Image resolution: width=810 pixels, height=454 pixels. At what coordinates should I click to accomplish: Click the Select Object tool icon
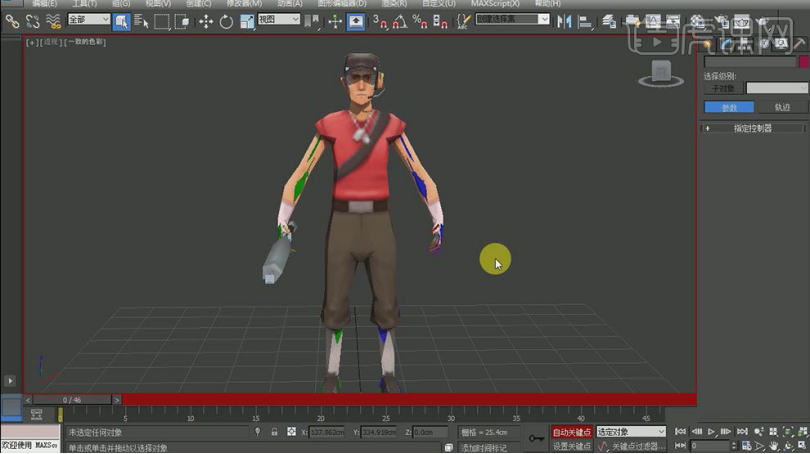121,21
